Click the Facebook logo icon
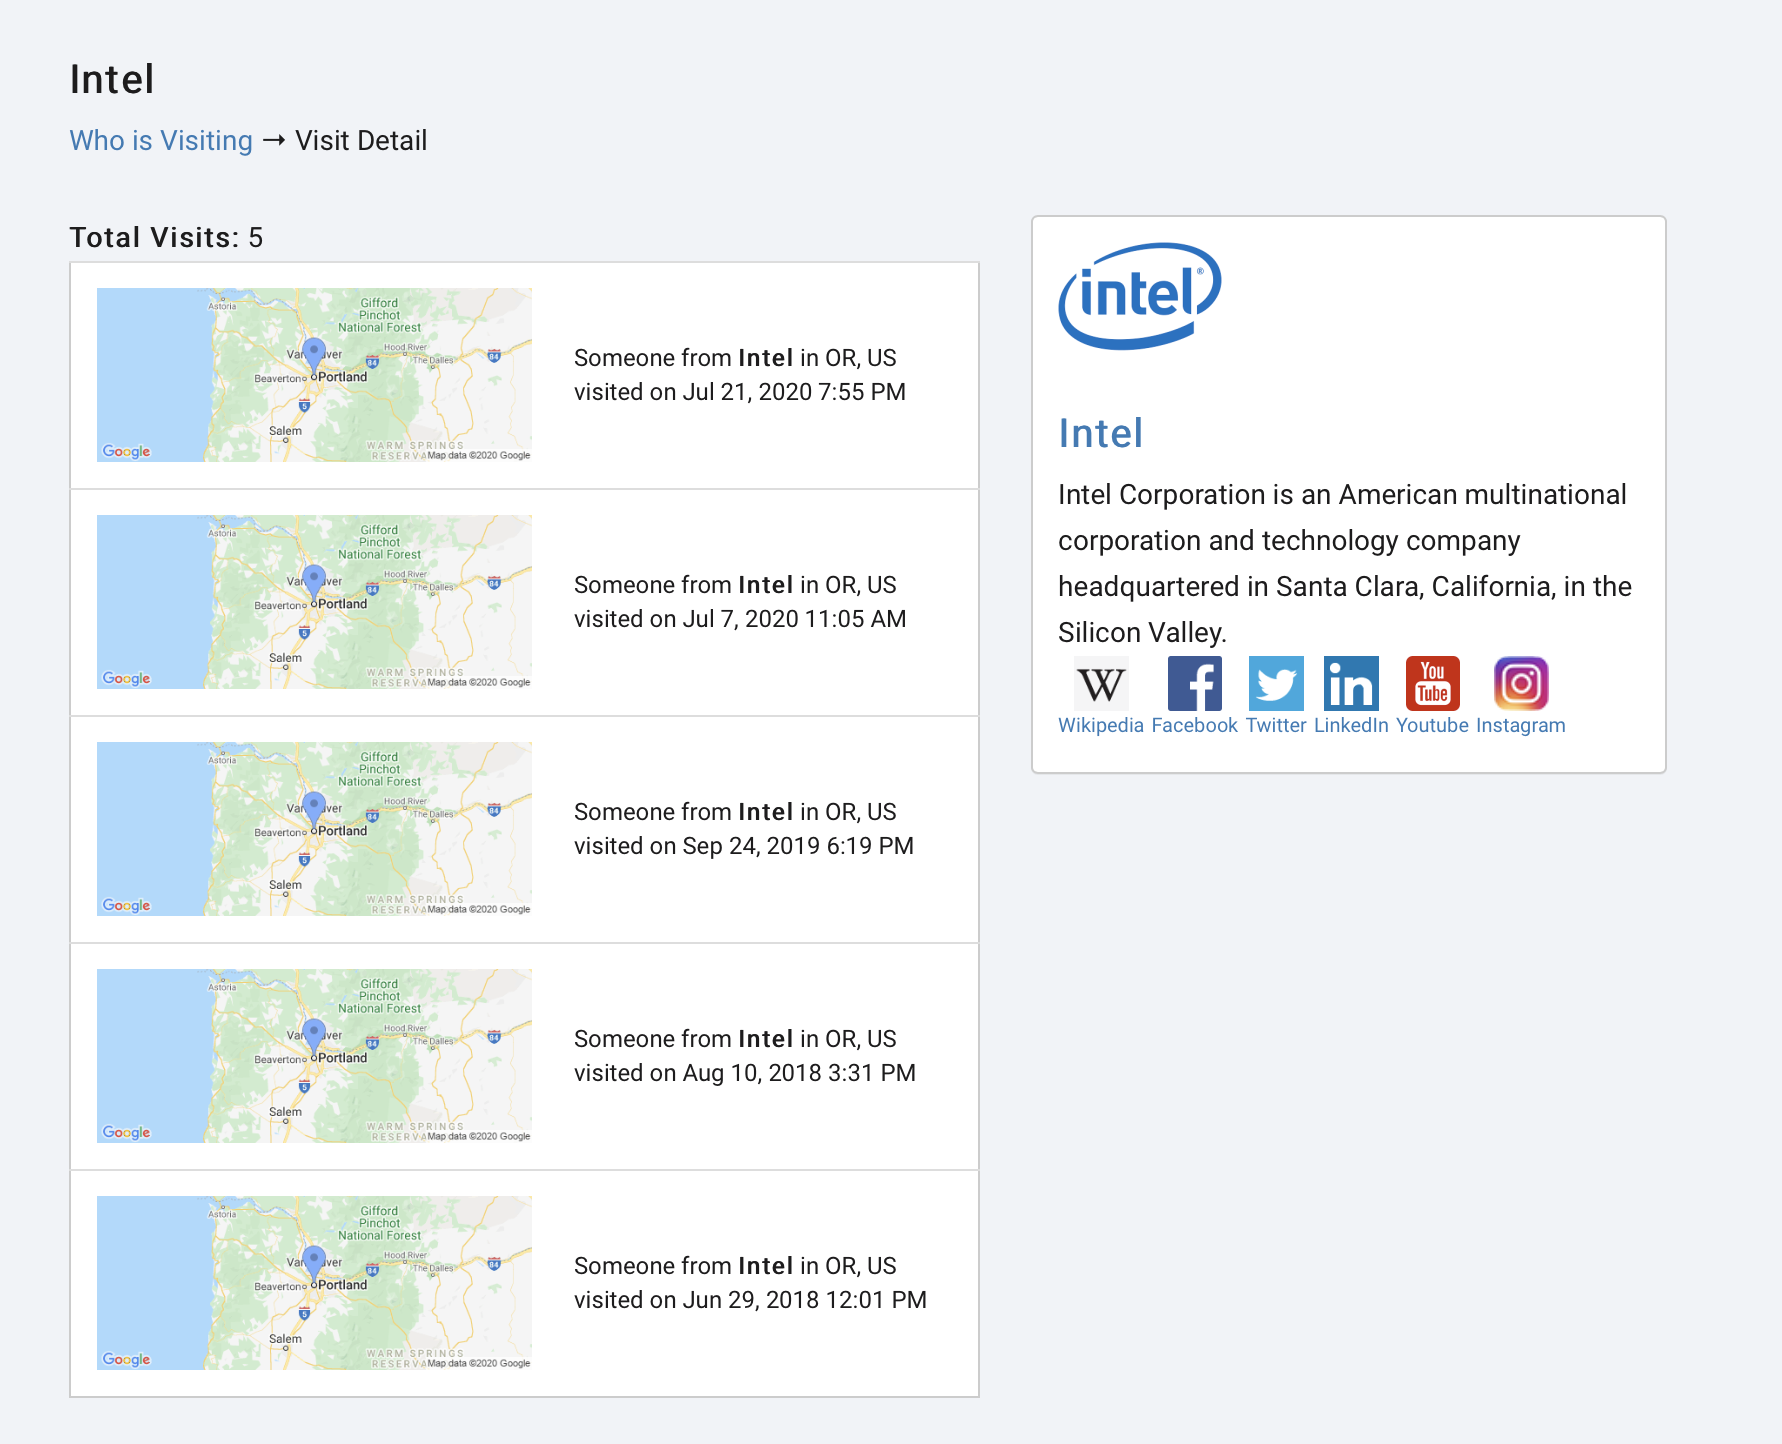 pyautogui.click(x=1195, y=684)
